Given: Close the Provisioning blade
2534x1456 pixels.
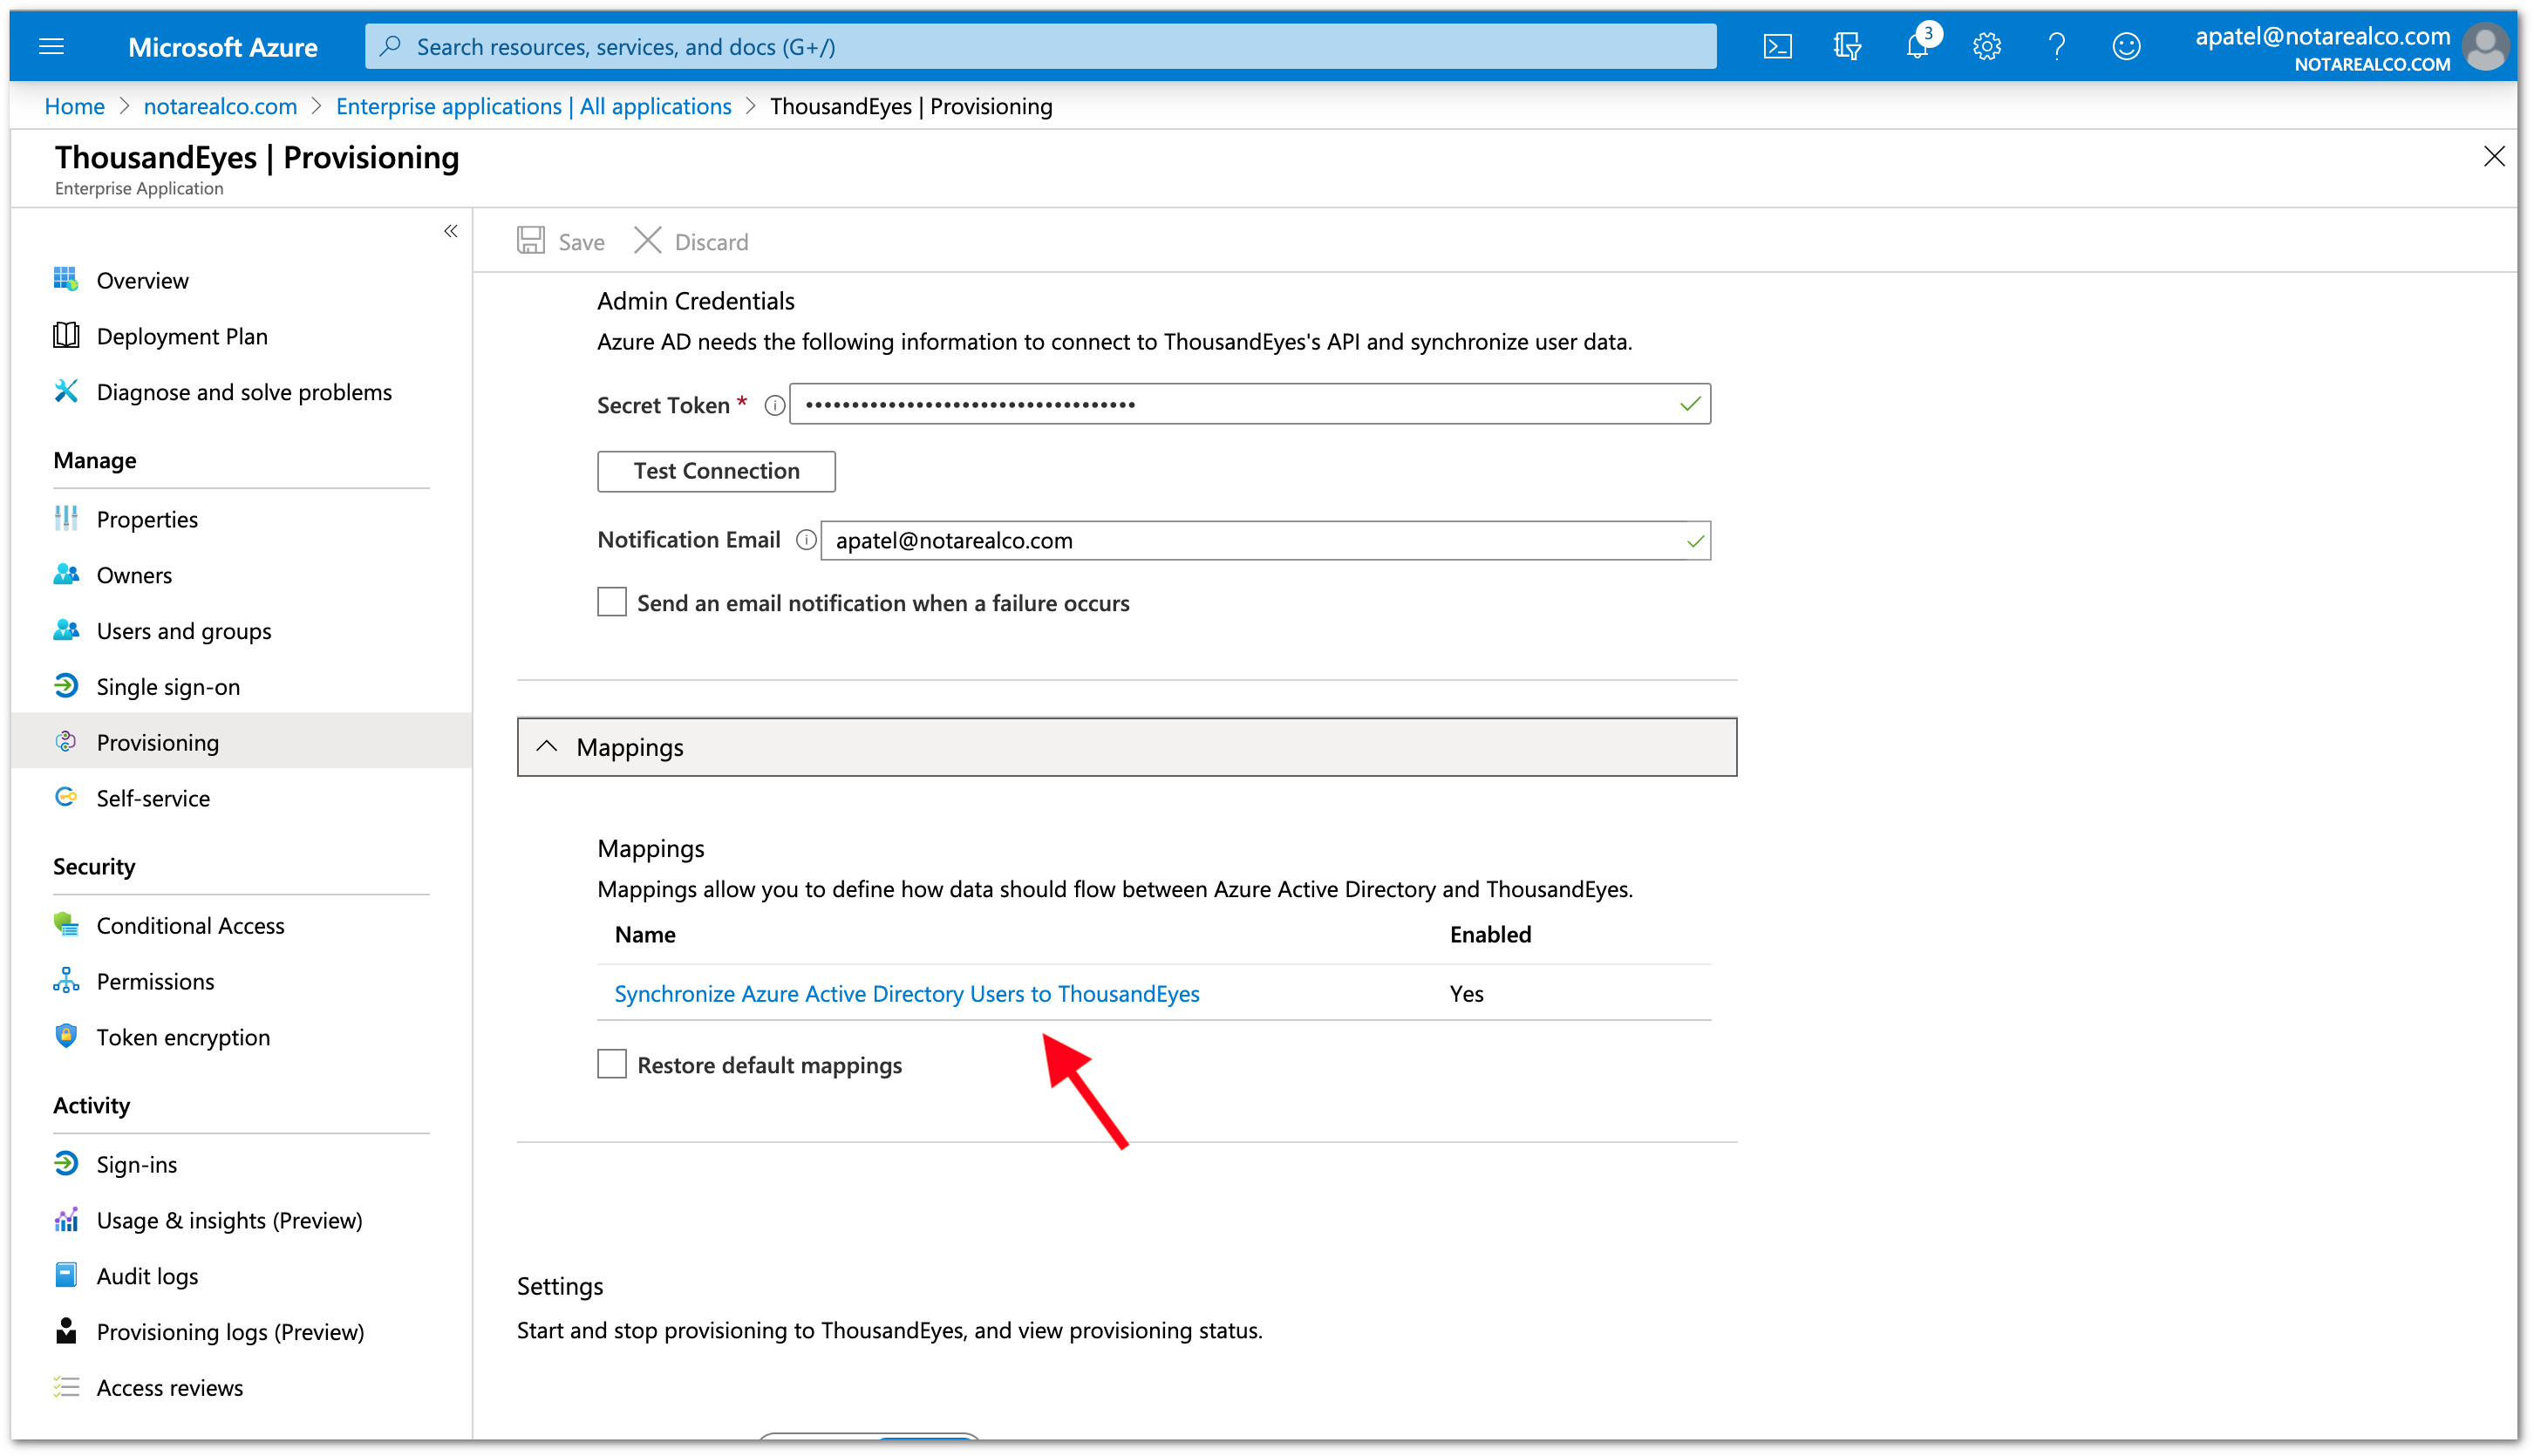Looking at the screenshot, I should click(2494, 156).
